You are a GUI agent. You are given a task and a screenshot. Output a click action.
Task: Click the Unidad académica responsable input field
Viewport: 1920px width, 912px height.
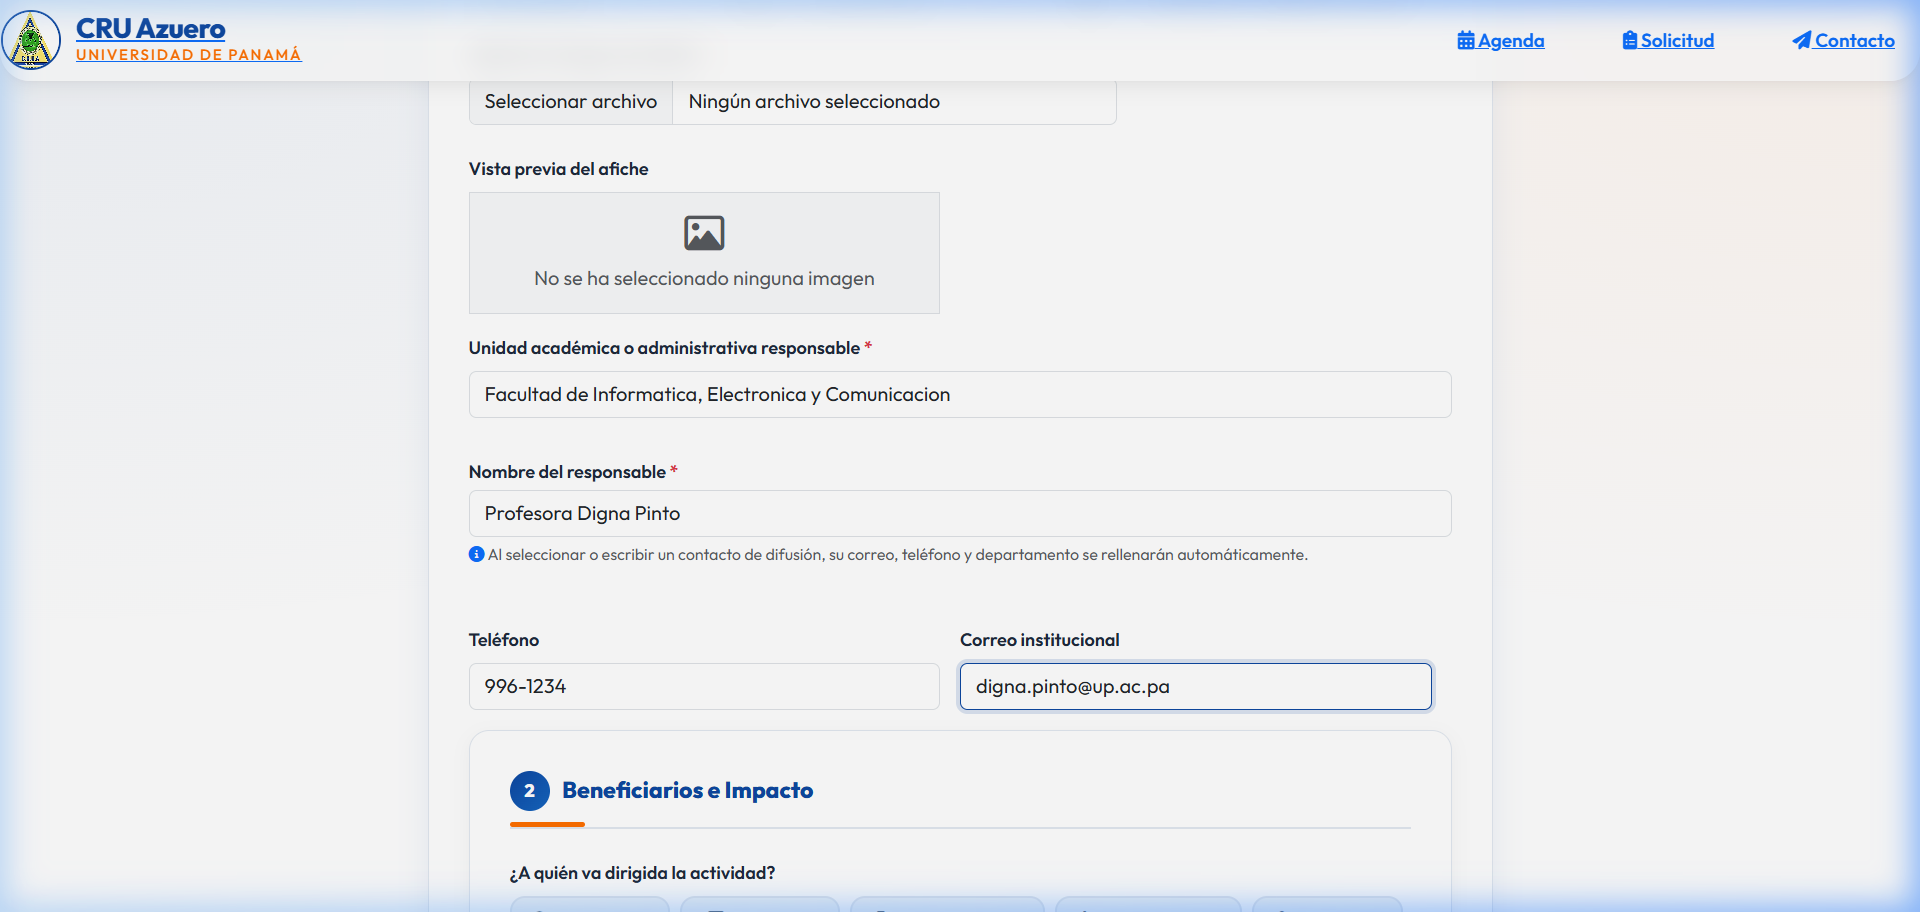tap(960, 395)
